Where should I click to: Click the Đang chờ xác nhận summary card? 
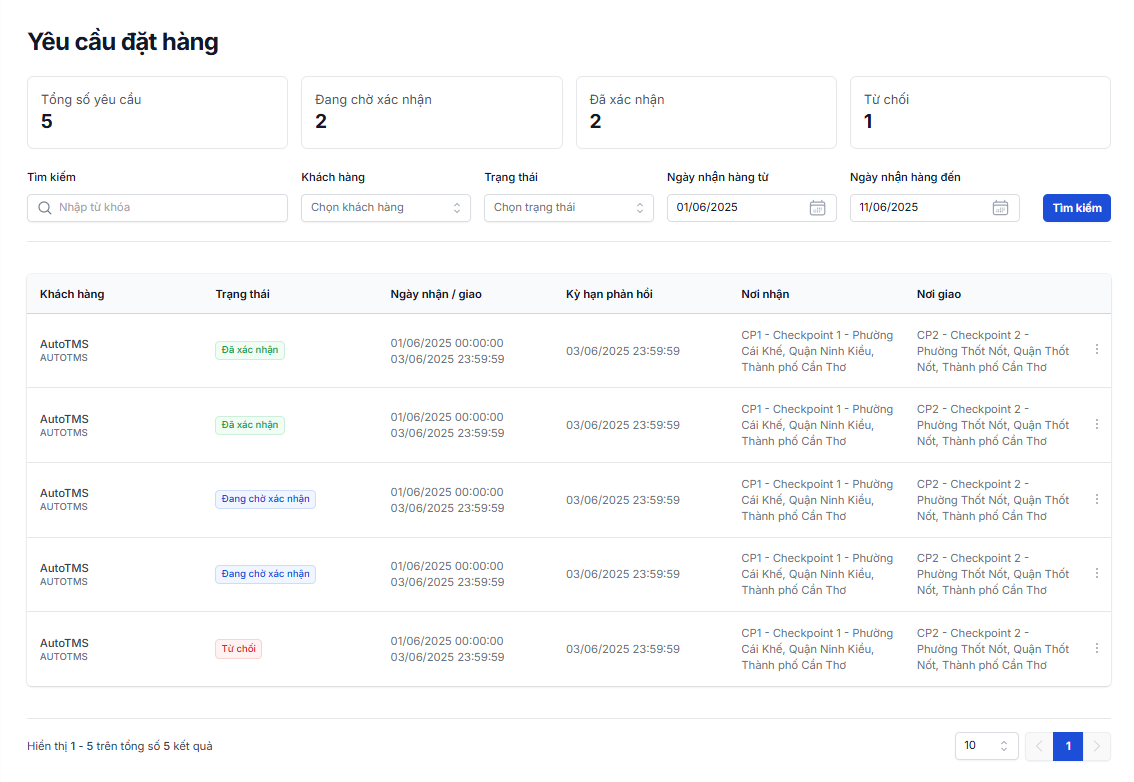tap(431, 112)
